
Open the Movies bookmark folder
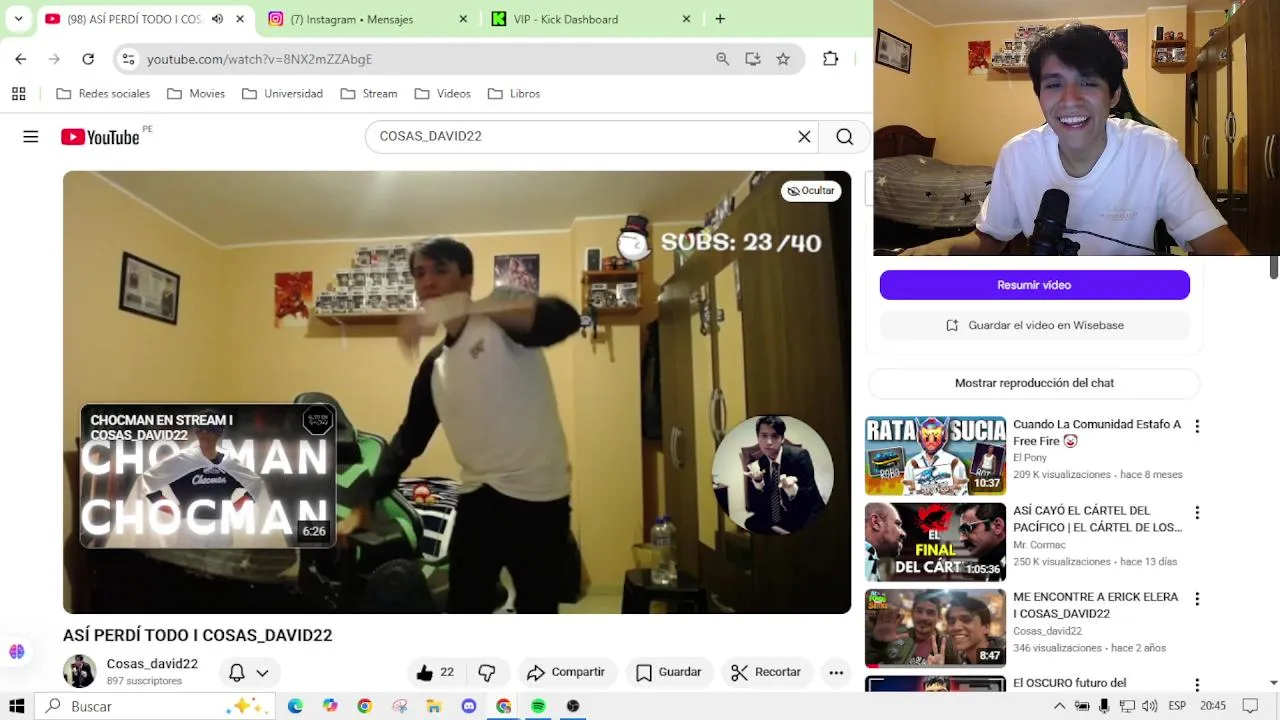tap(196, 94)
